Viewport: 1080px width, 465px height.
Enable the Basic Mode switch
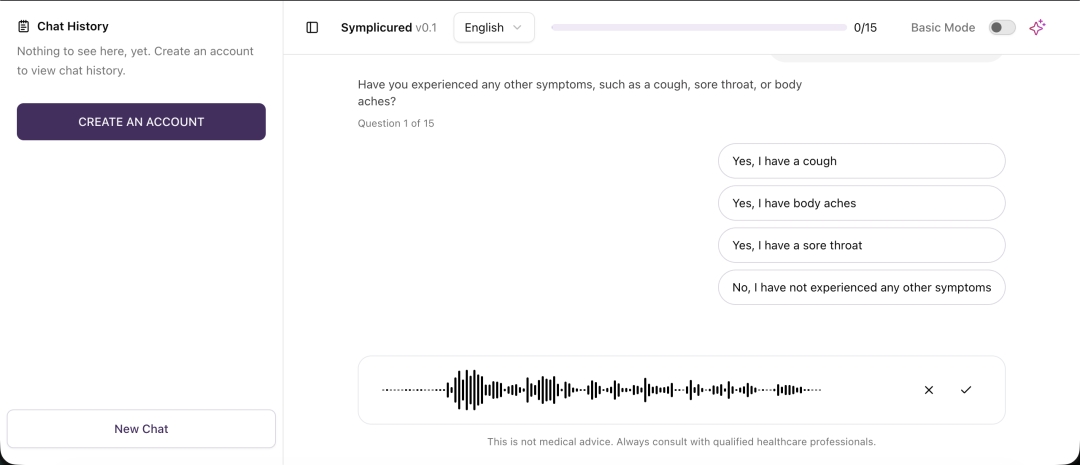(1001, 28)
